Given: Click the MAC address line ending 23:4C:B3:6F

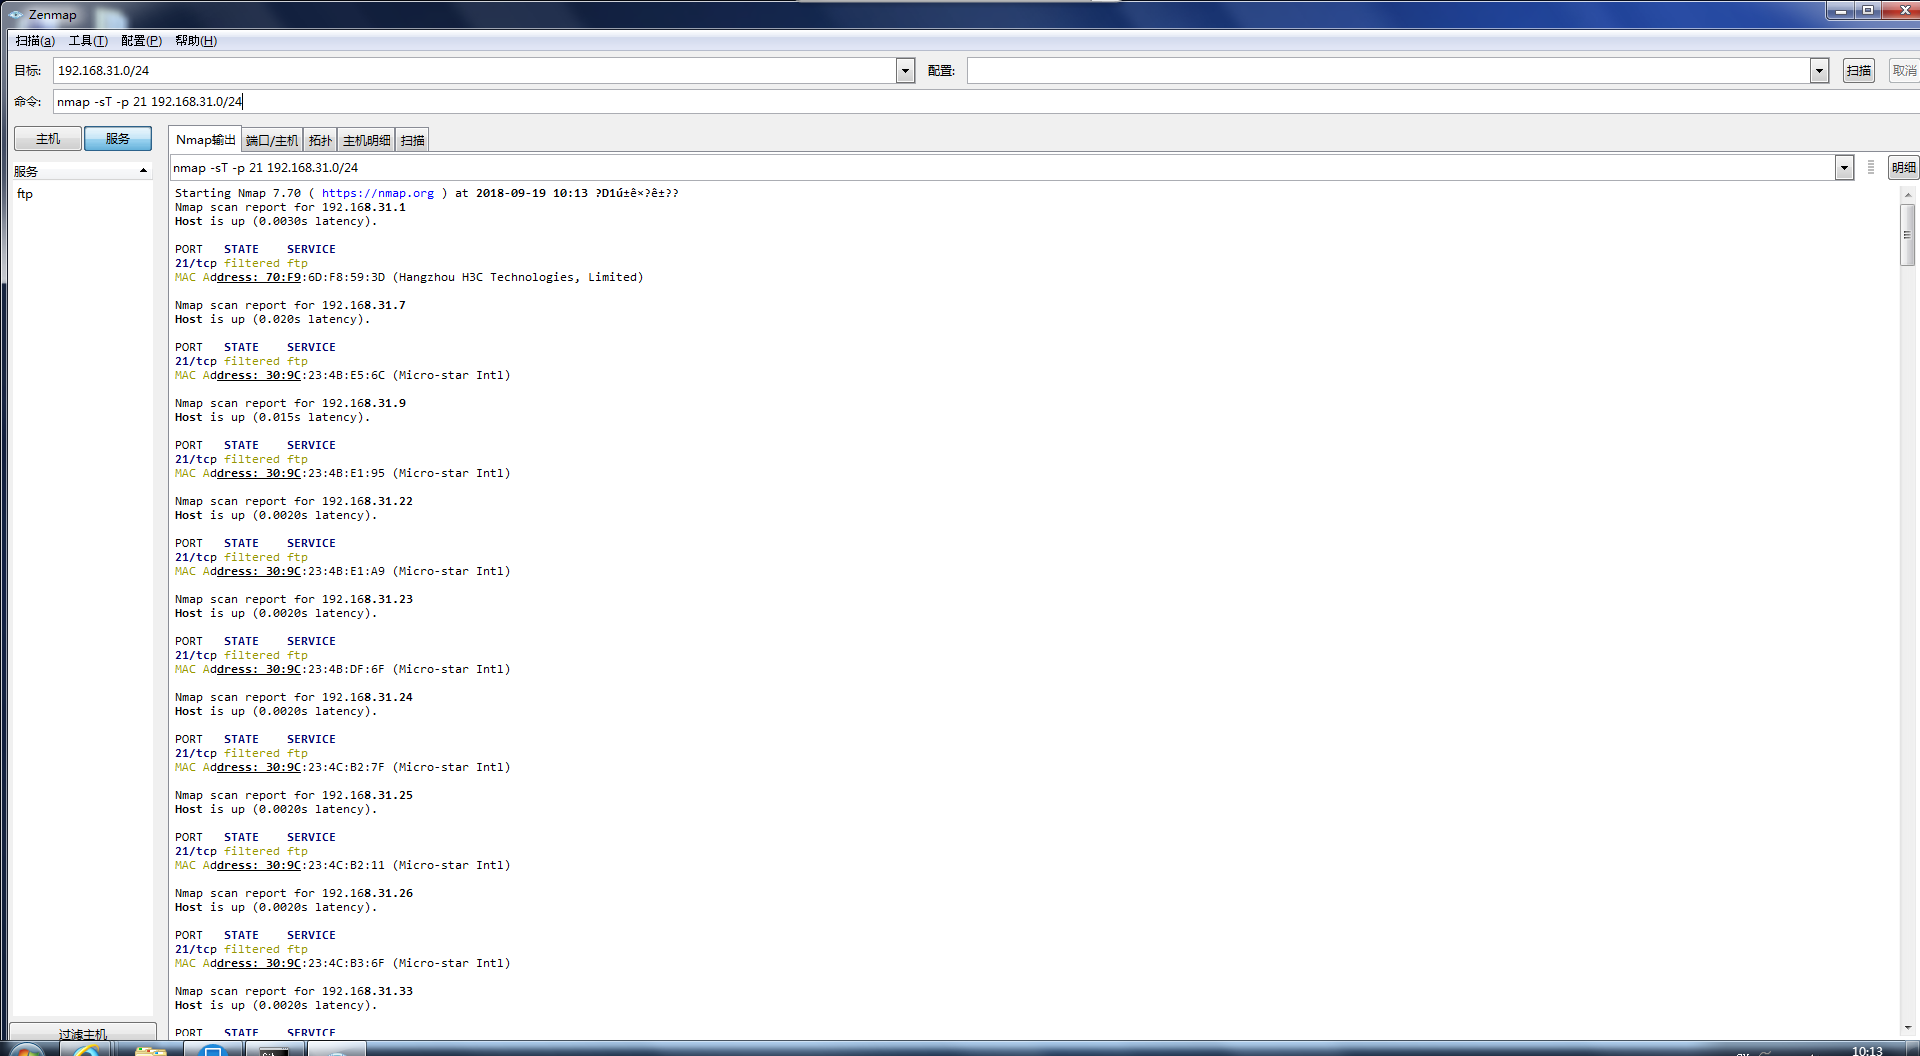Looking at the screenshot, I should pyautogui.click(x=343, y=964).
